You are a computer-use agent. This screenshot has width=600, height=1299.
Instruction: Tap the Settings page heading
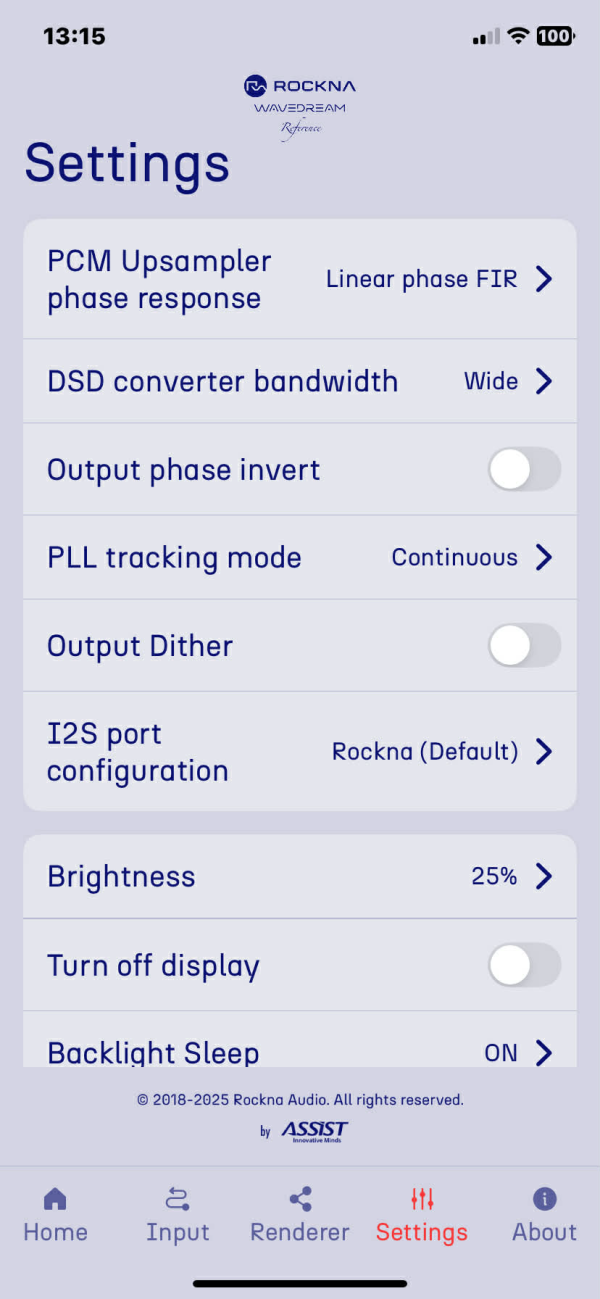pos(127,163)
